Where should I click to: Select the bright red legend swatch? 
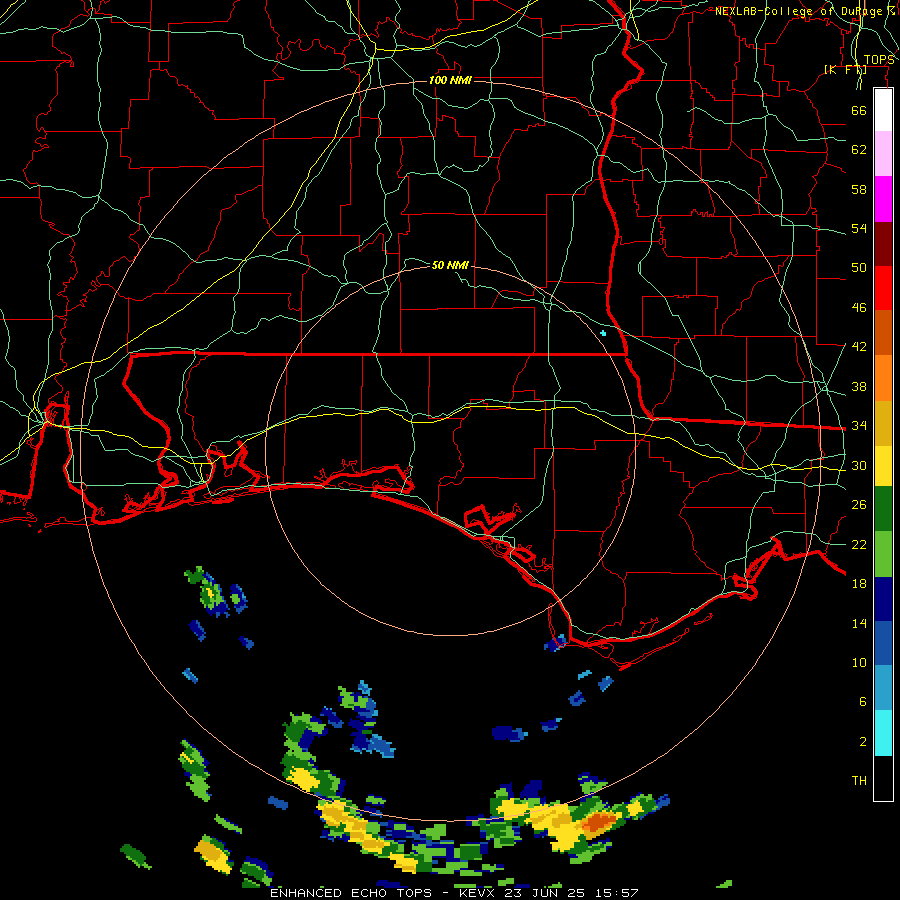click(883, 288)
